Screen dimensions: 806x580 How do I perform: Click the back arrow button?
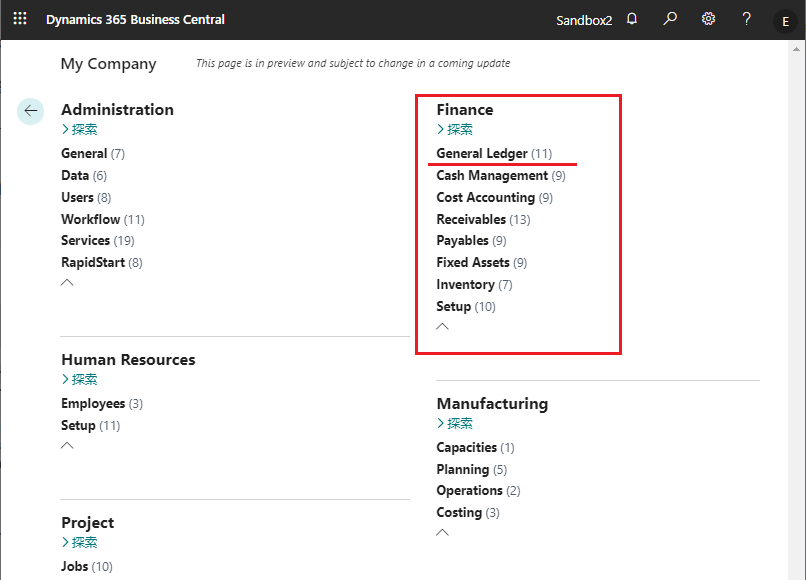(31, 111)
